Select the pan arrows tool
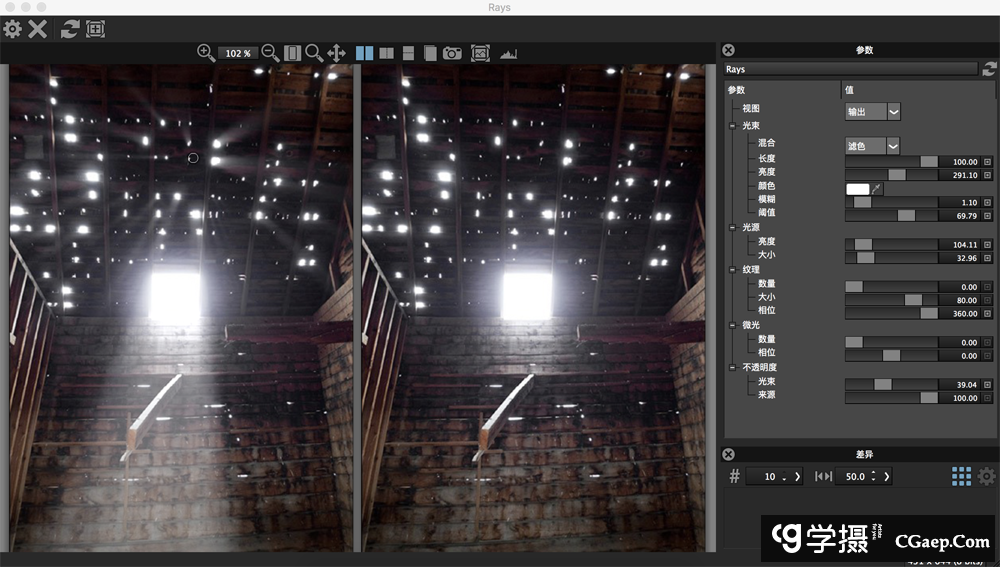1000x567 pixels. pyautogui.click(x=336, y=53)
